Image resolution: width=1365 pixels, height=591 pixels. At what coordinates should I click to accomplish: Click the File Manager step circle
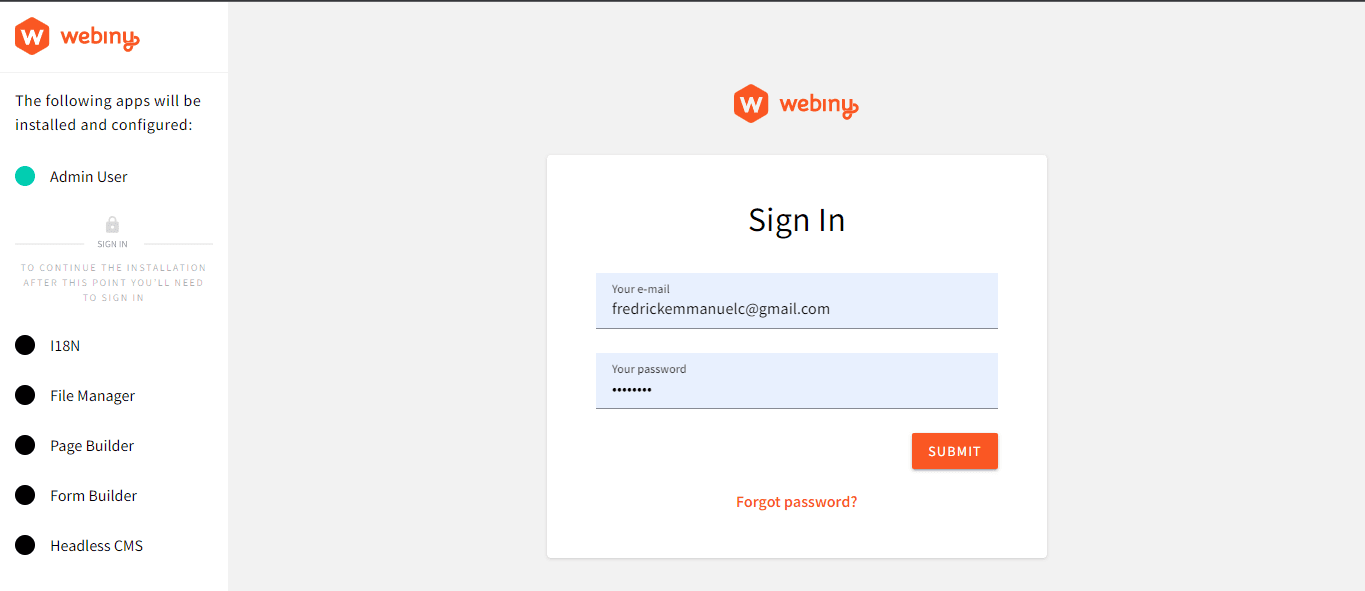(x=25, y=396)
